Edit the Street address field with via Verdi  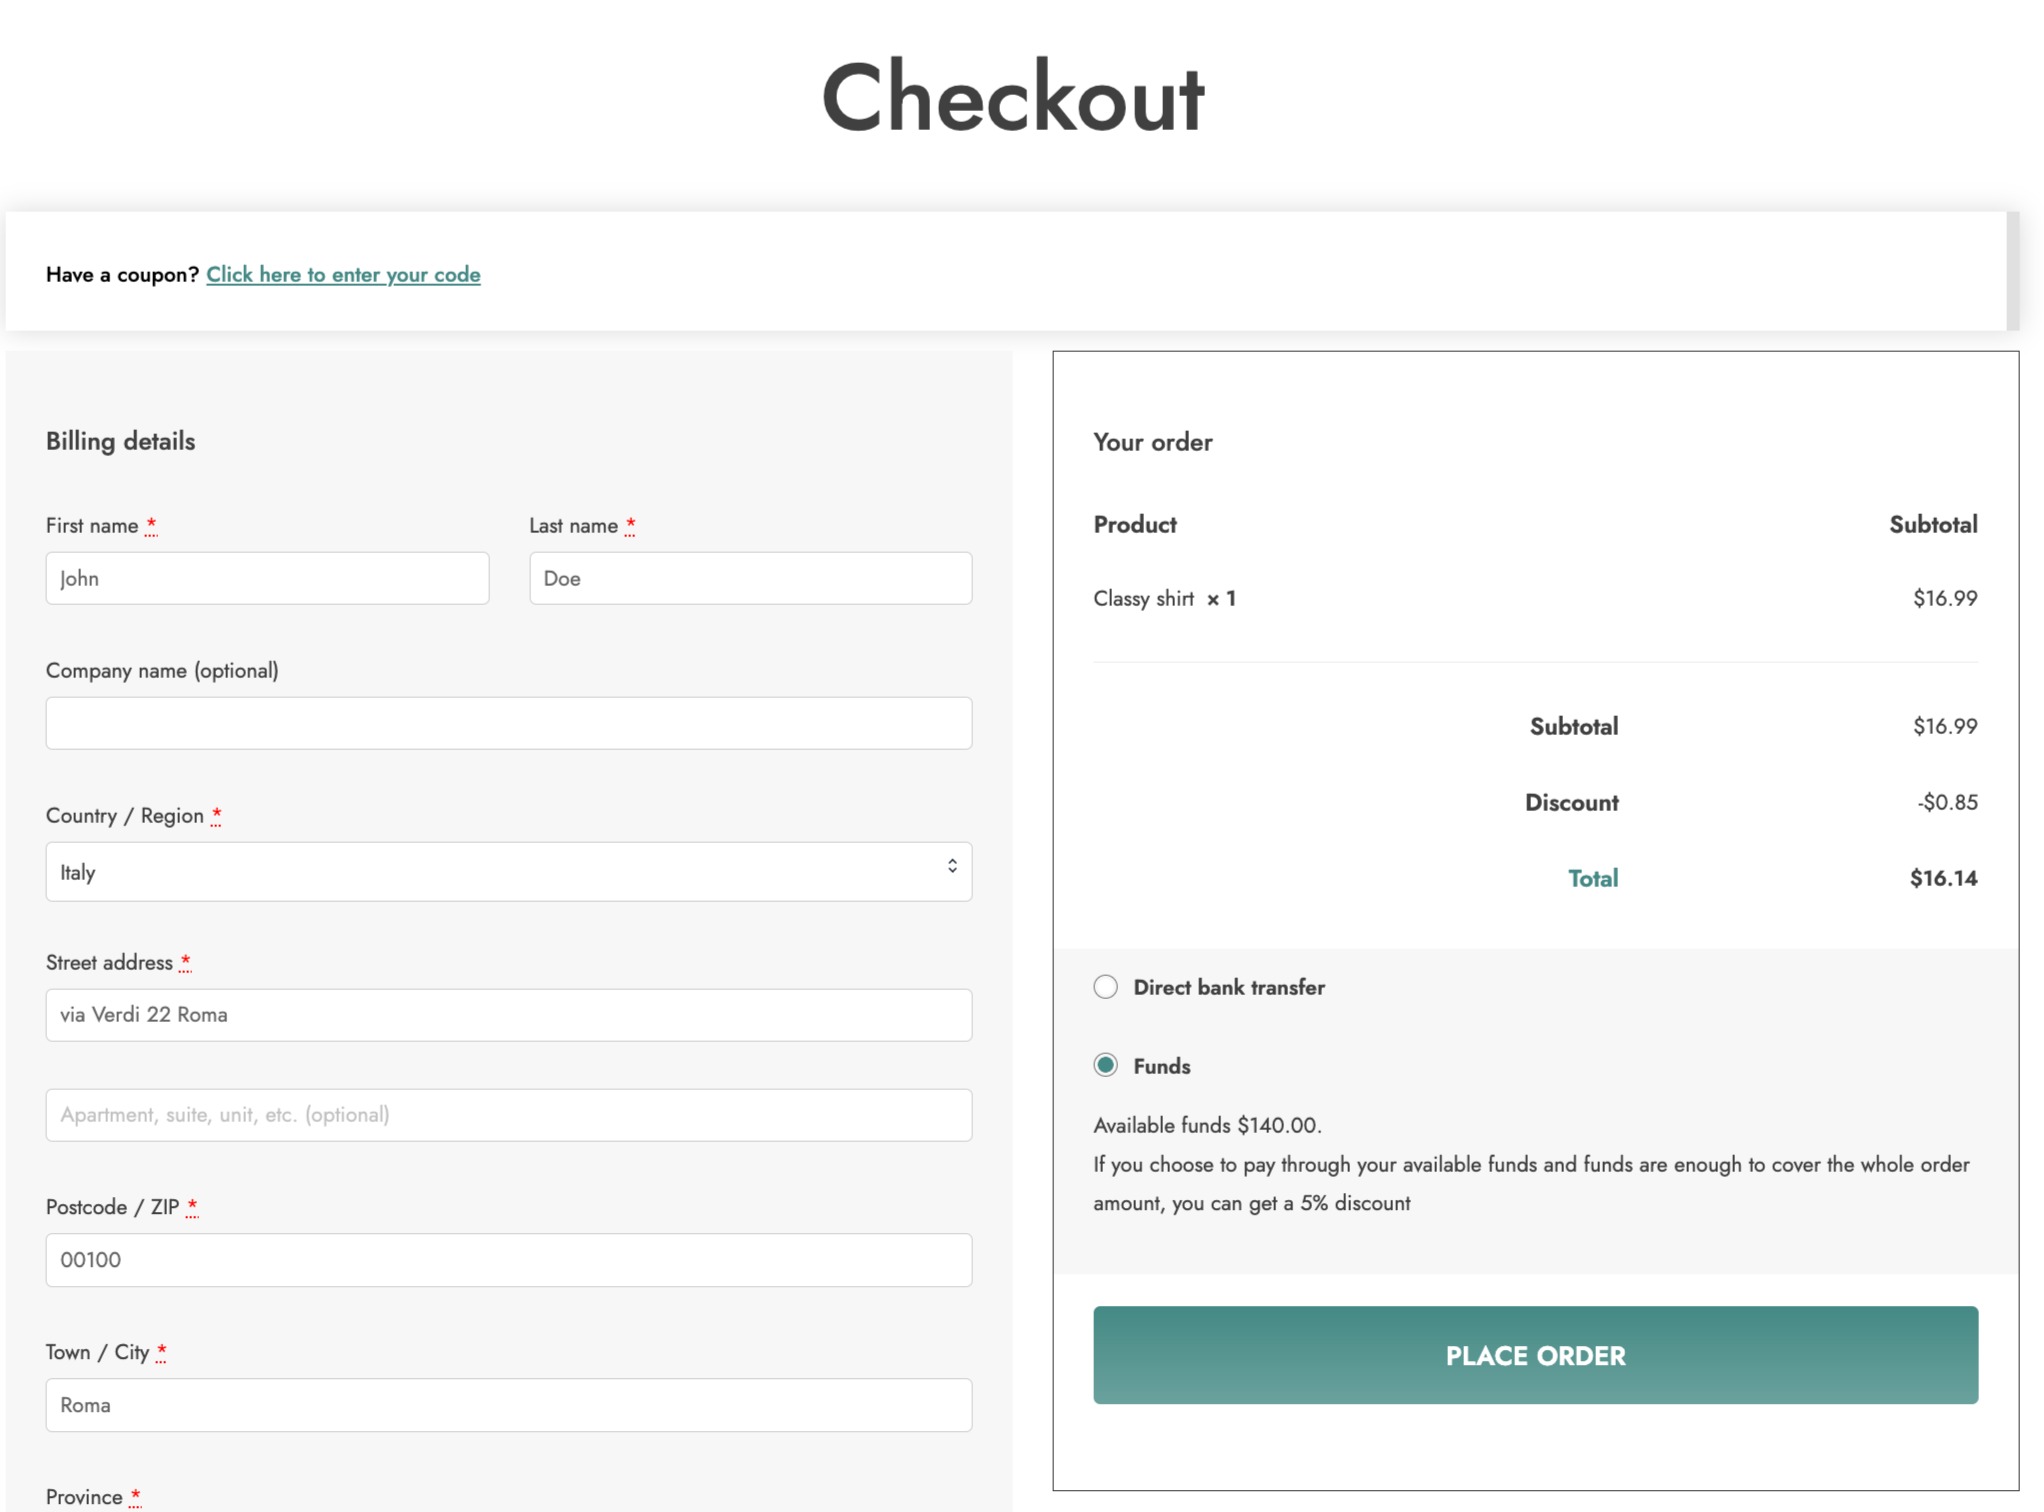click(x=508, y=1015)
